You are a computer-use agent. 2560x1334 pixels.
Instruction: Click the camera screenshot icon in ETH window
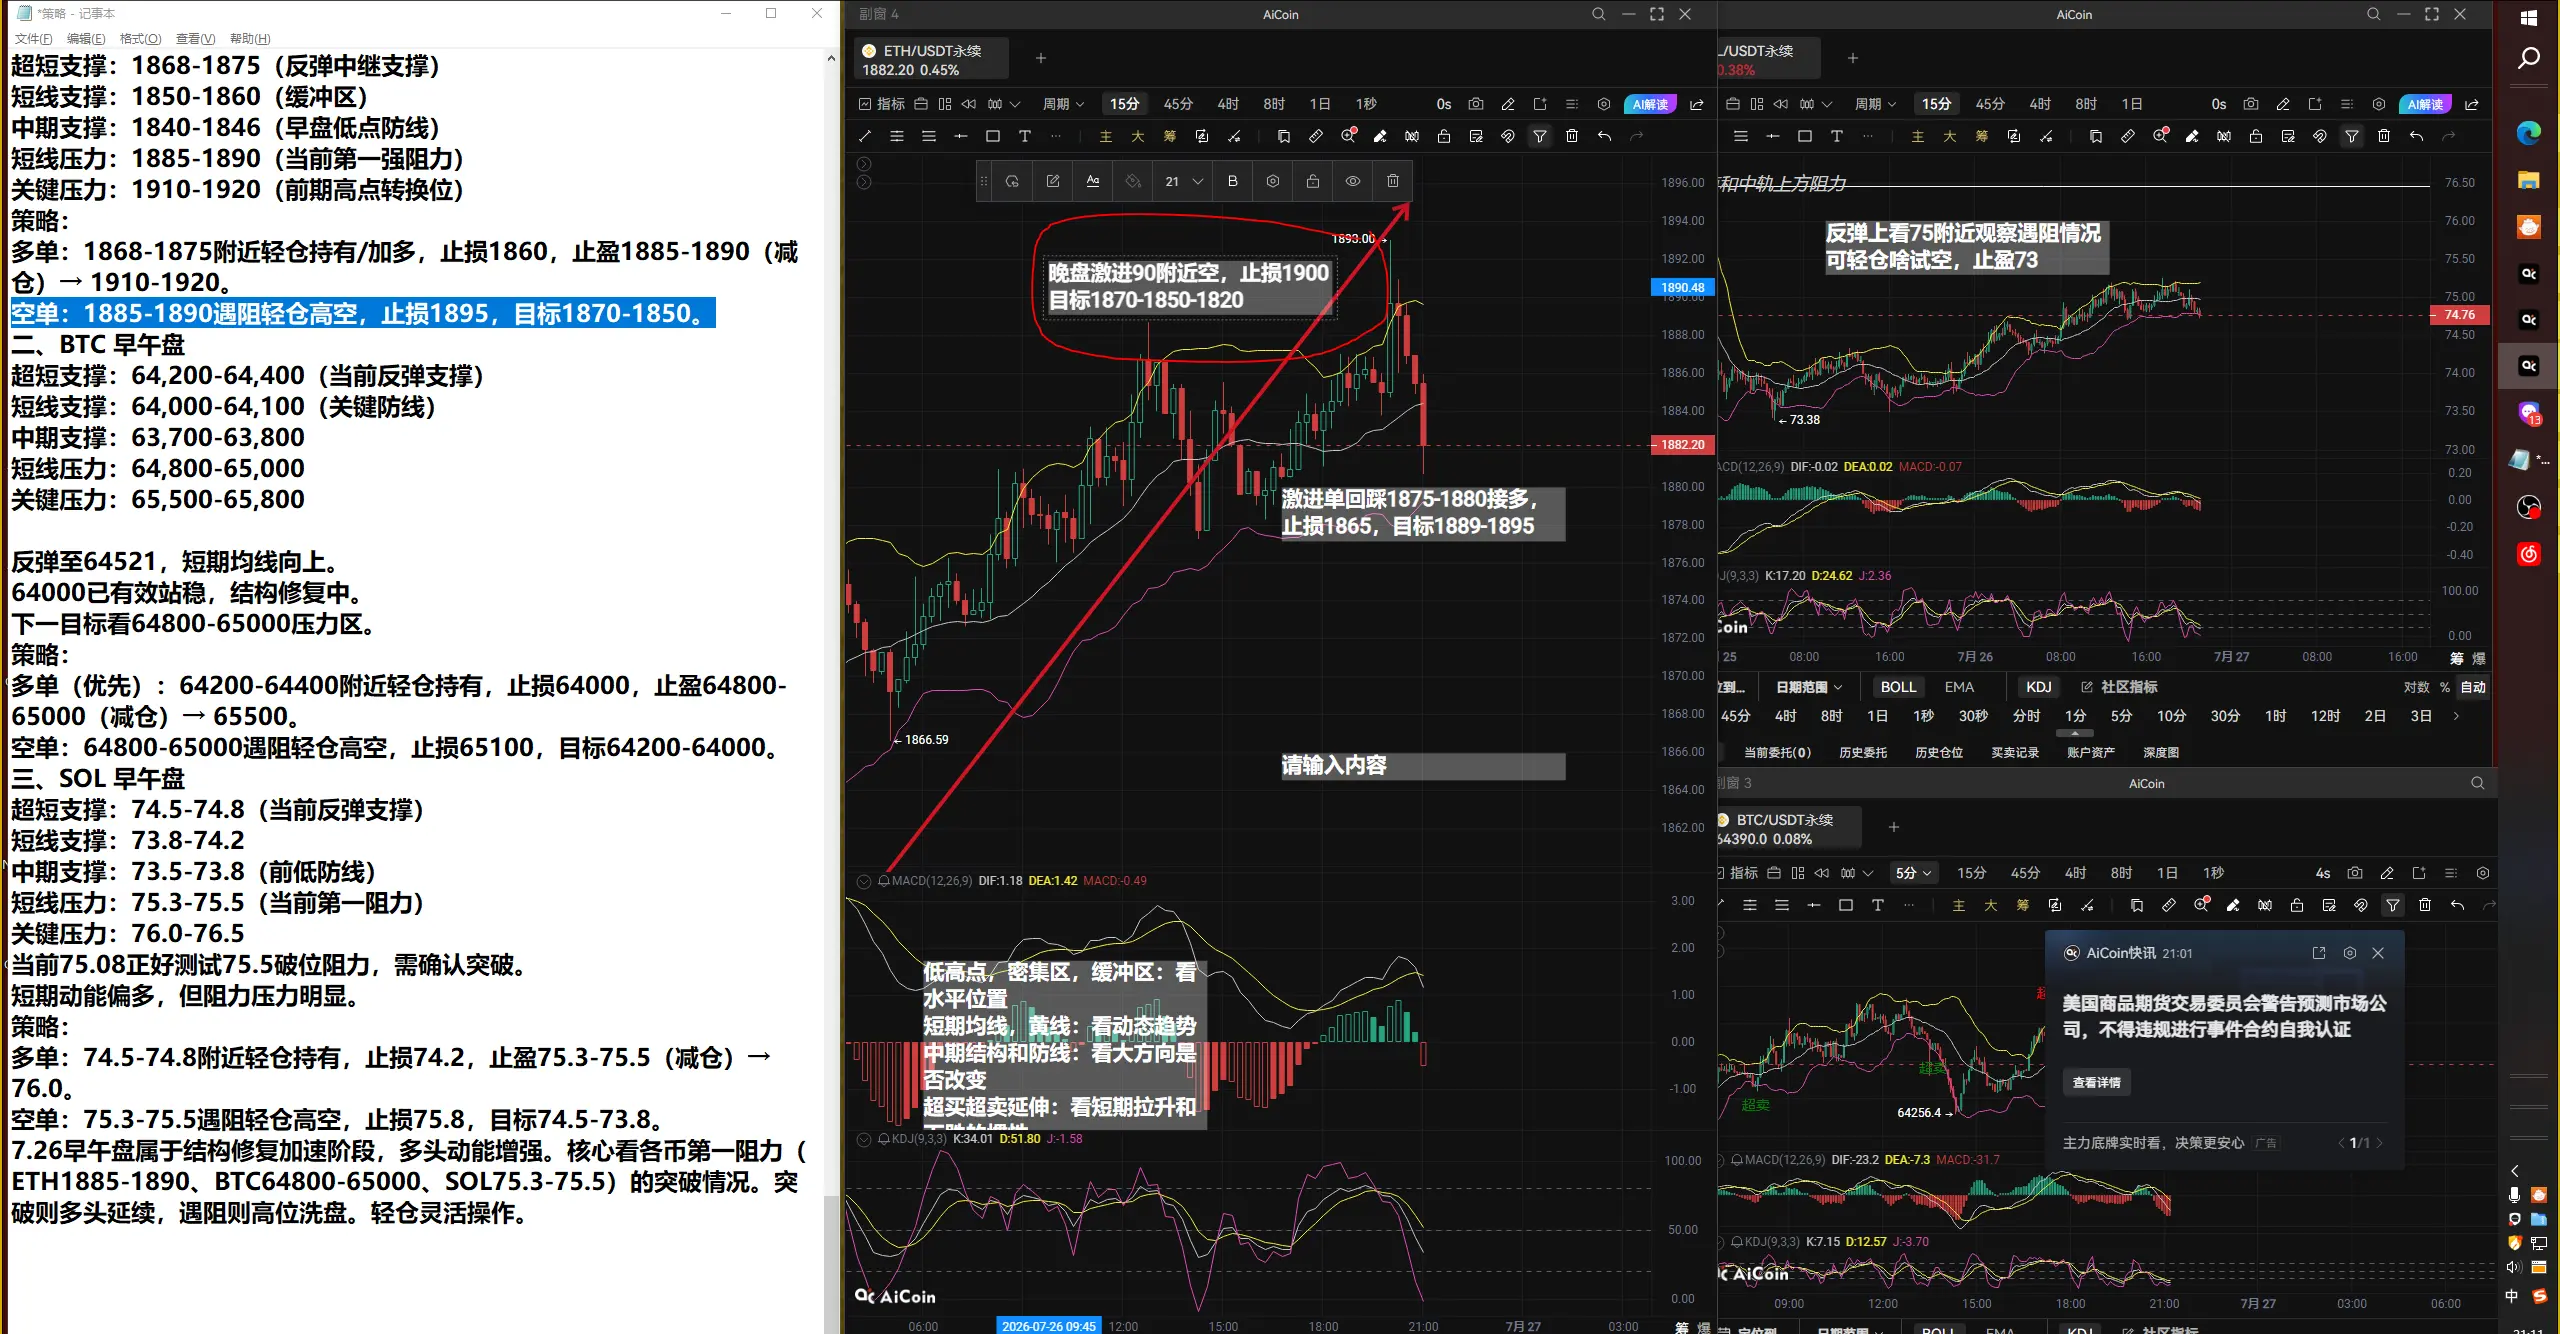click(x=1476, y=104)
